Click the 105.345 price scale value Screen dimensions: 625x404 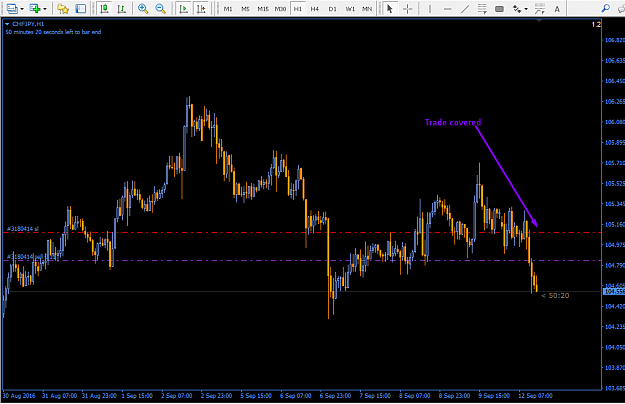[x=615, y=204]
